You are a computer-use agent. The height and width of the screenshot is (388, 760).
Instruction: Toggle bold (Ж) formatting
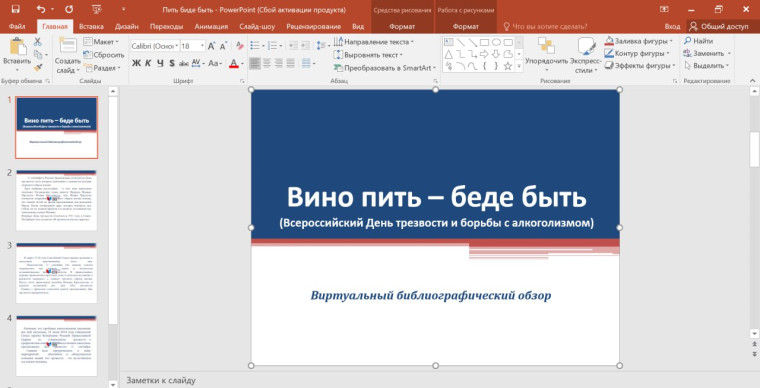tap(136, 63)
